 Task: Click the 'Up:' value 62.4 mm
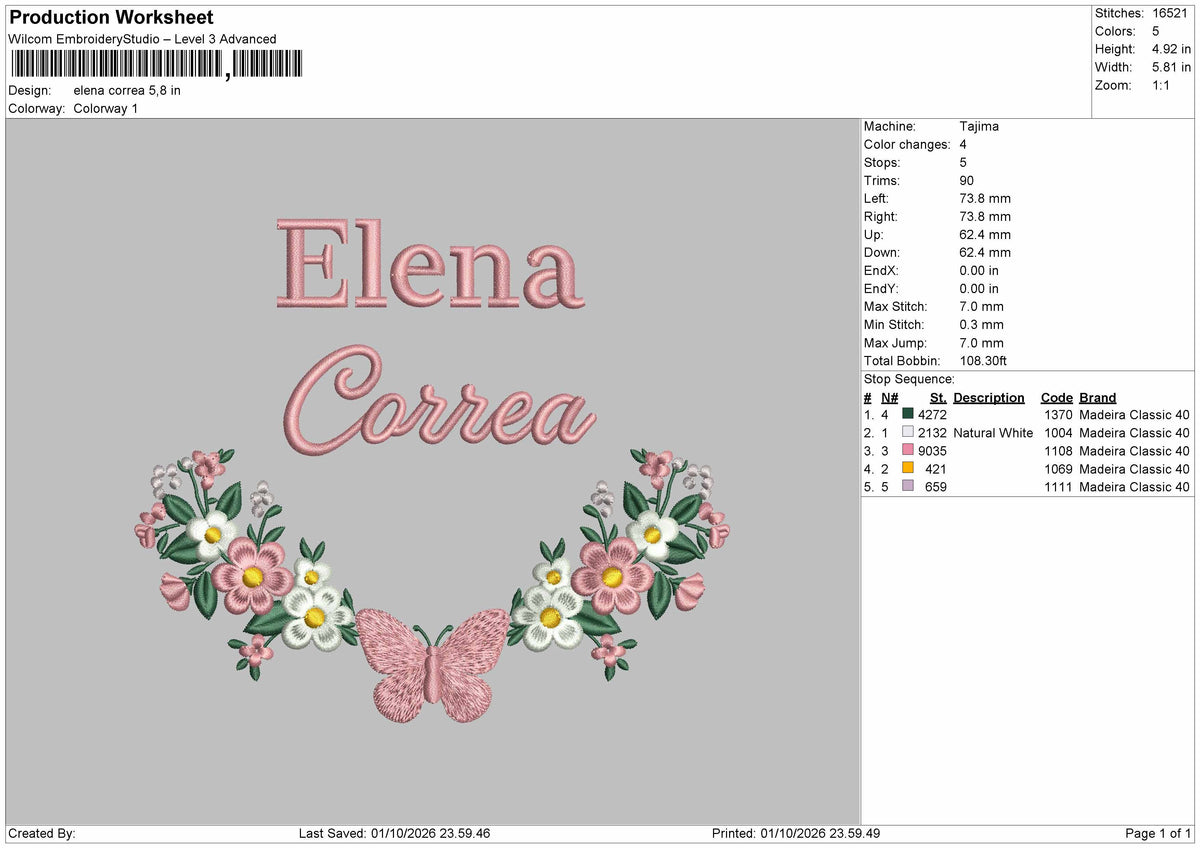click(x=985, y=234)
